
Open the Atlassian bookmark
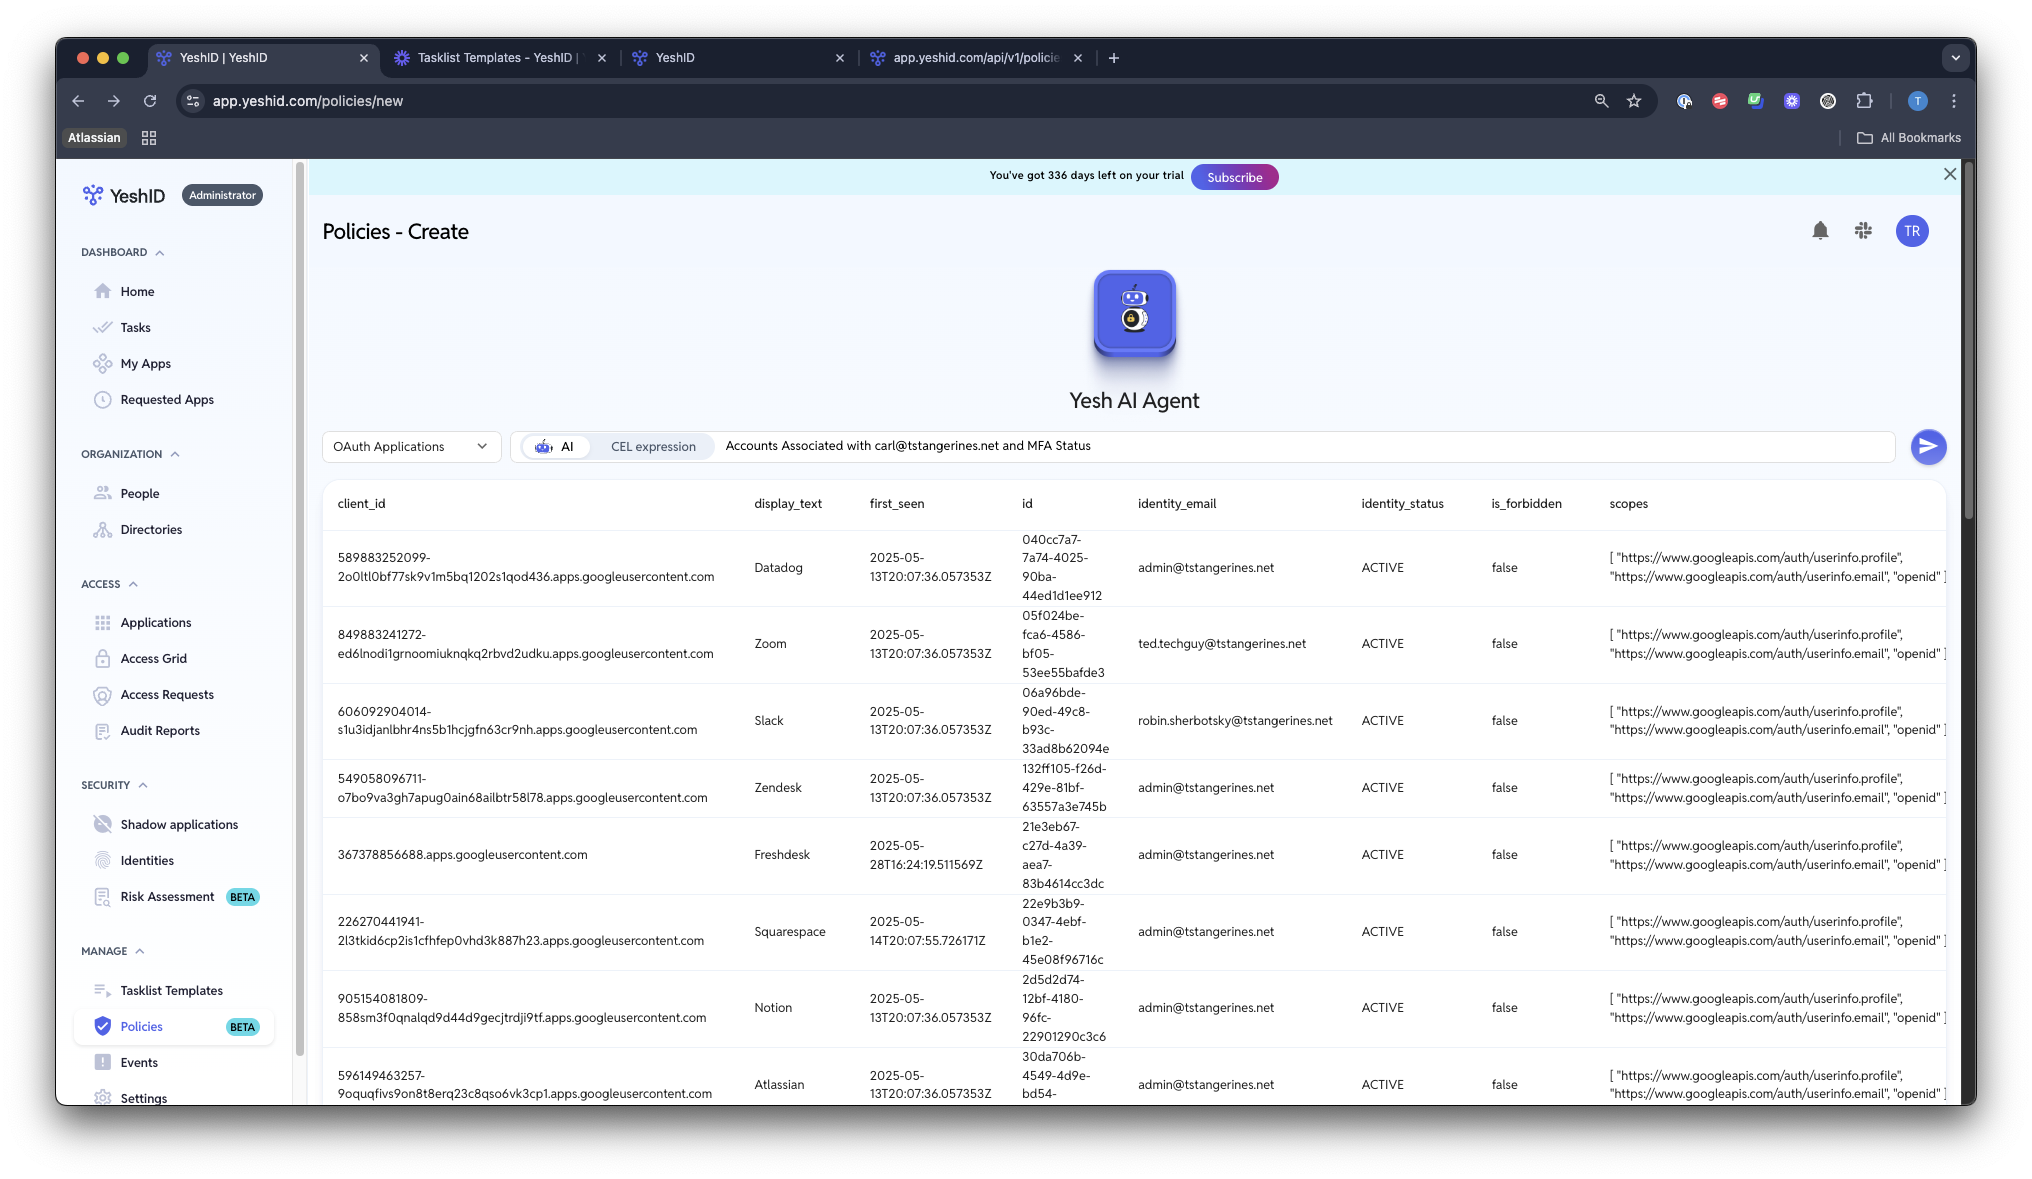94,138
